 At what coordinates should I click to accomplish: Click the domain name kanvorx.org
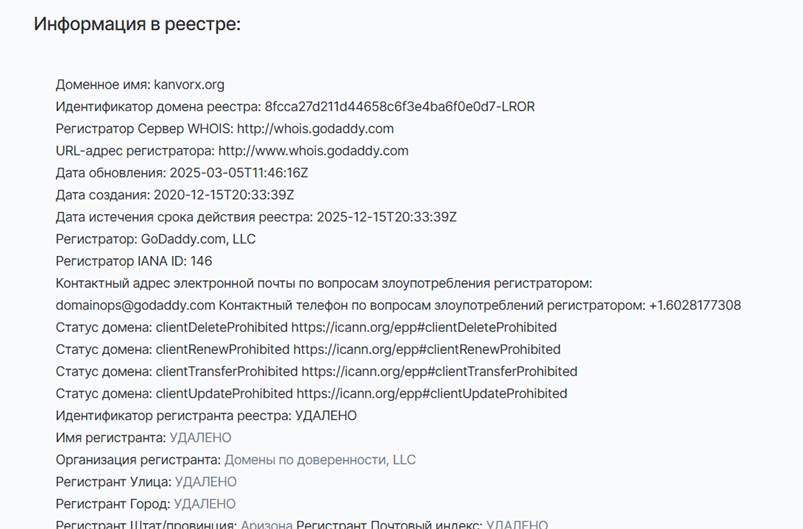(x=189, y=84)
